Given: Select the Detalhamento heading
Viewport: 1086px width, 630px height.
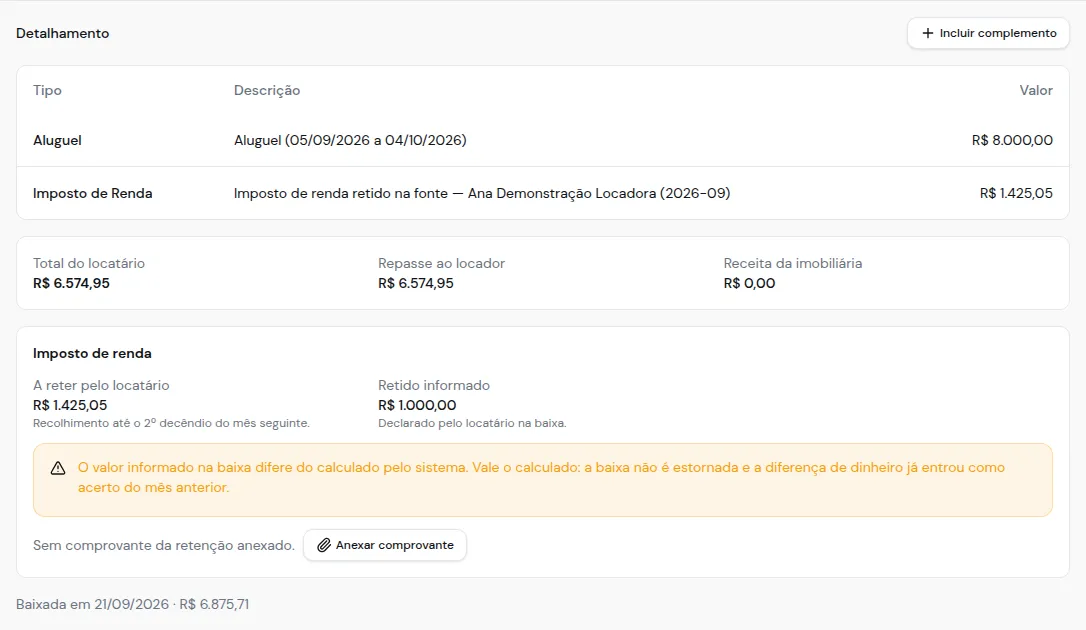Looking at the screenshot, I should point(62,33).
